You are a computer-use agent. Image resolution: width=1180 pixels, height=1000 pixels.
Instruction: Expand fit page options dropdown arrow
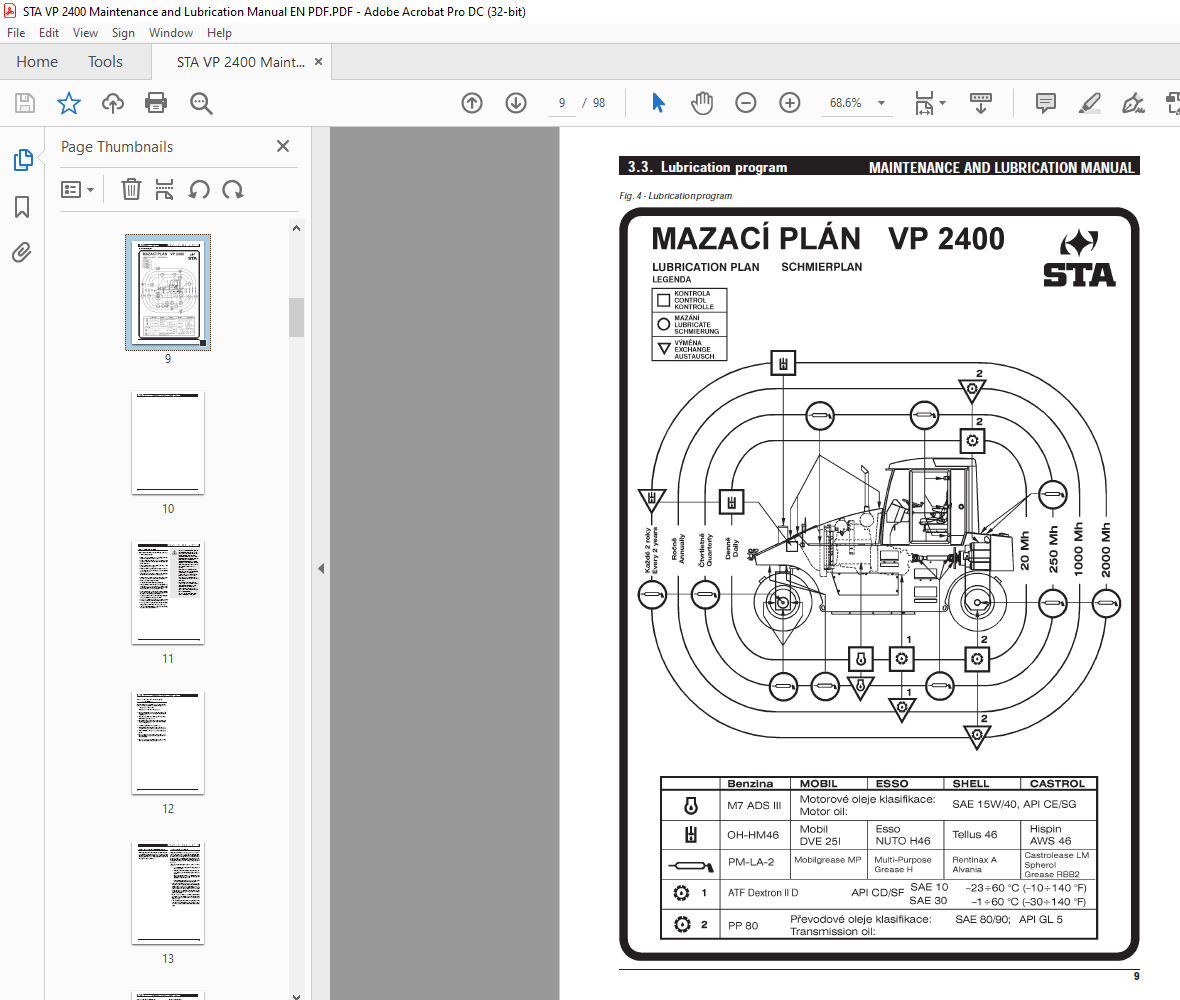click(943, 103)
